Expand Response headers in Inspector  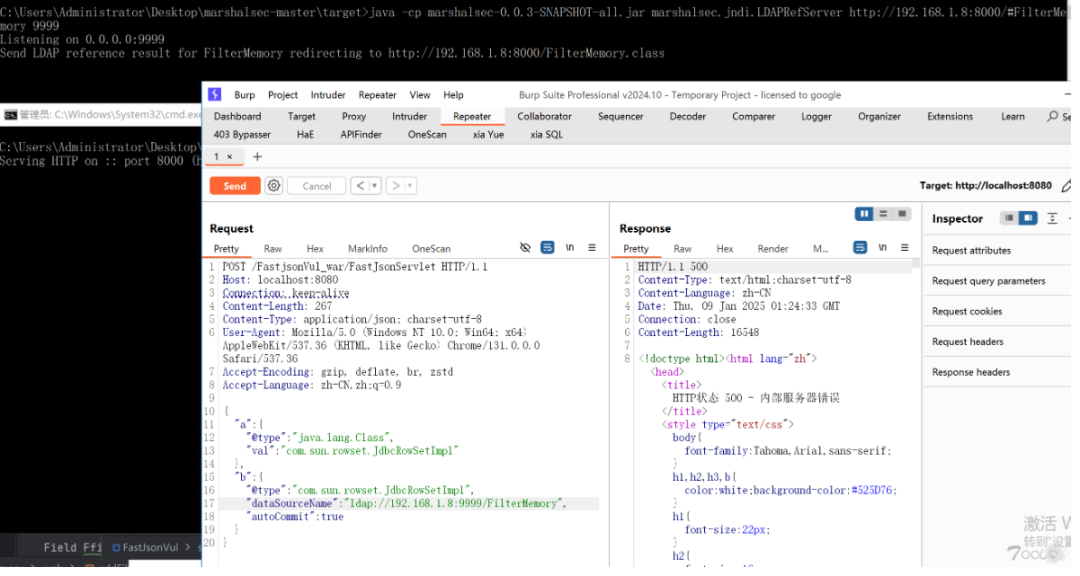[997, 372]
